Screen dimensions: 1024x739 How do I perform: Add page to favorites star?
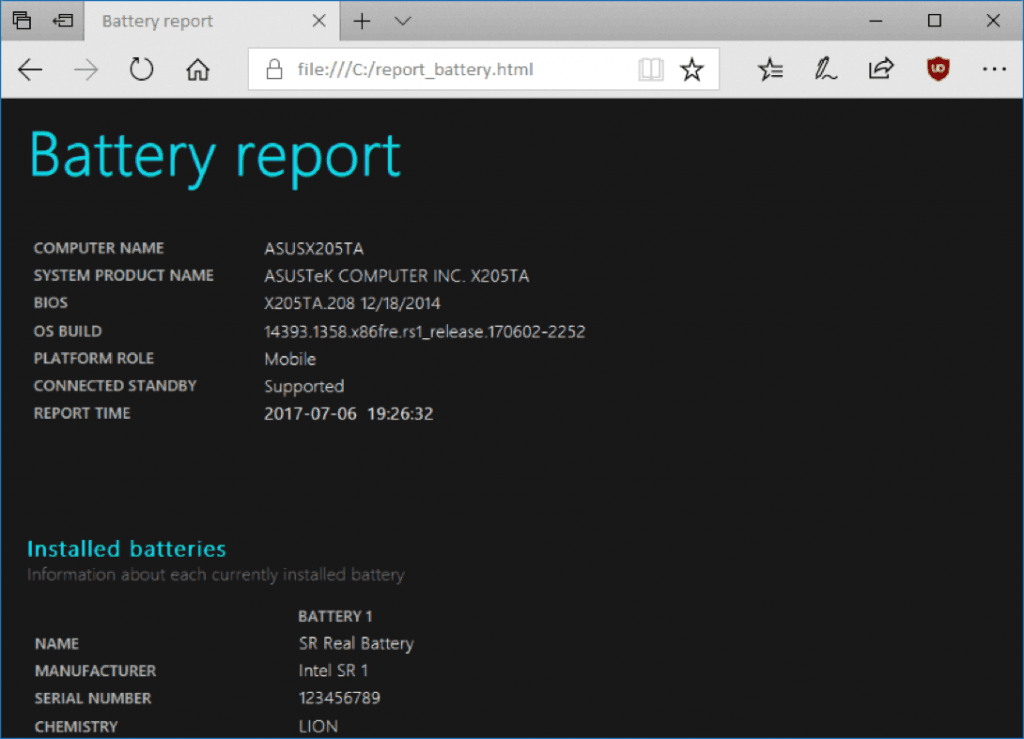click(691, 69)
